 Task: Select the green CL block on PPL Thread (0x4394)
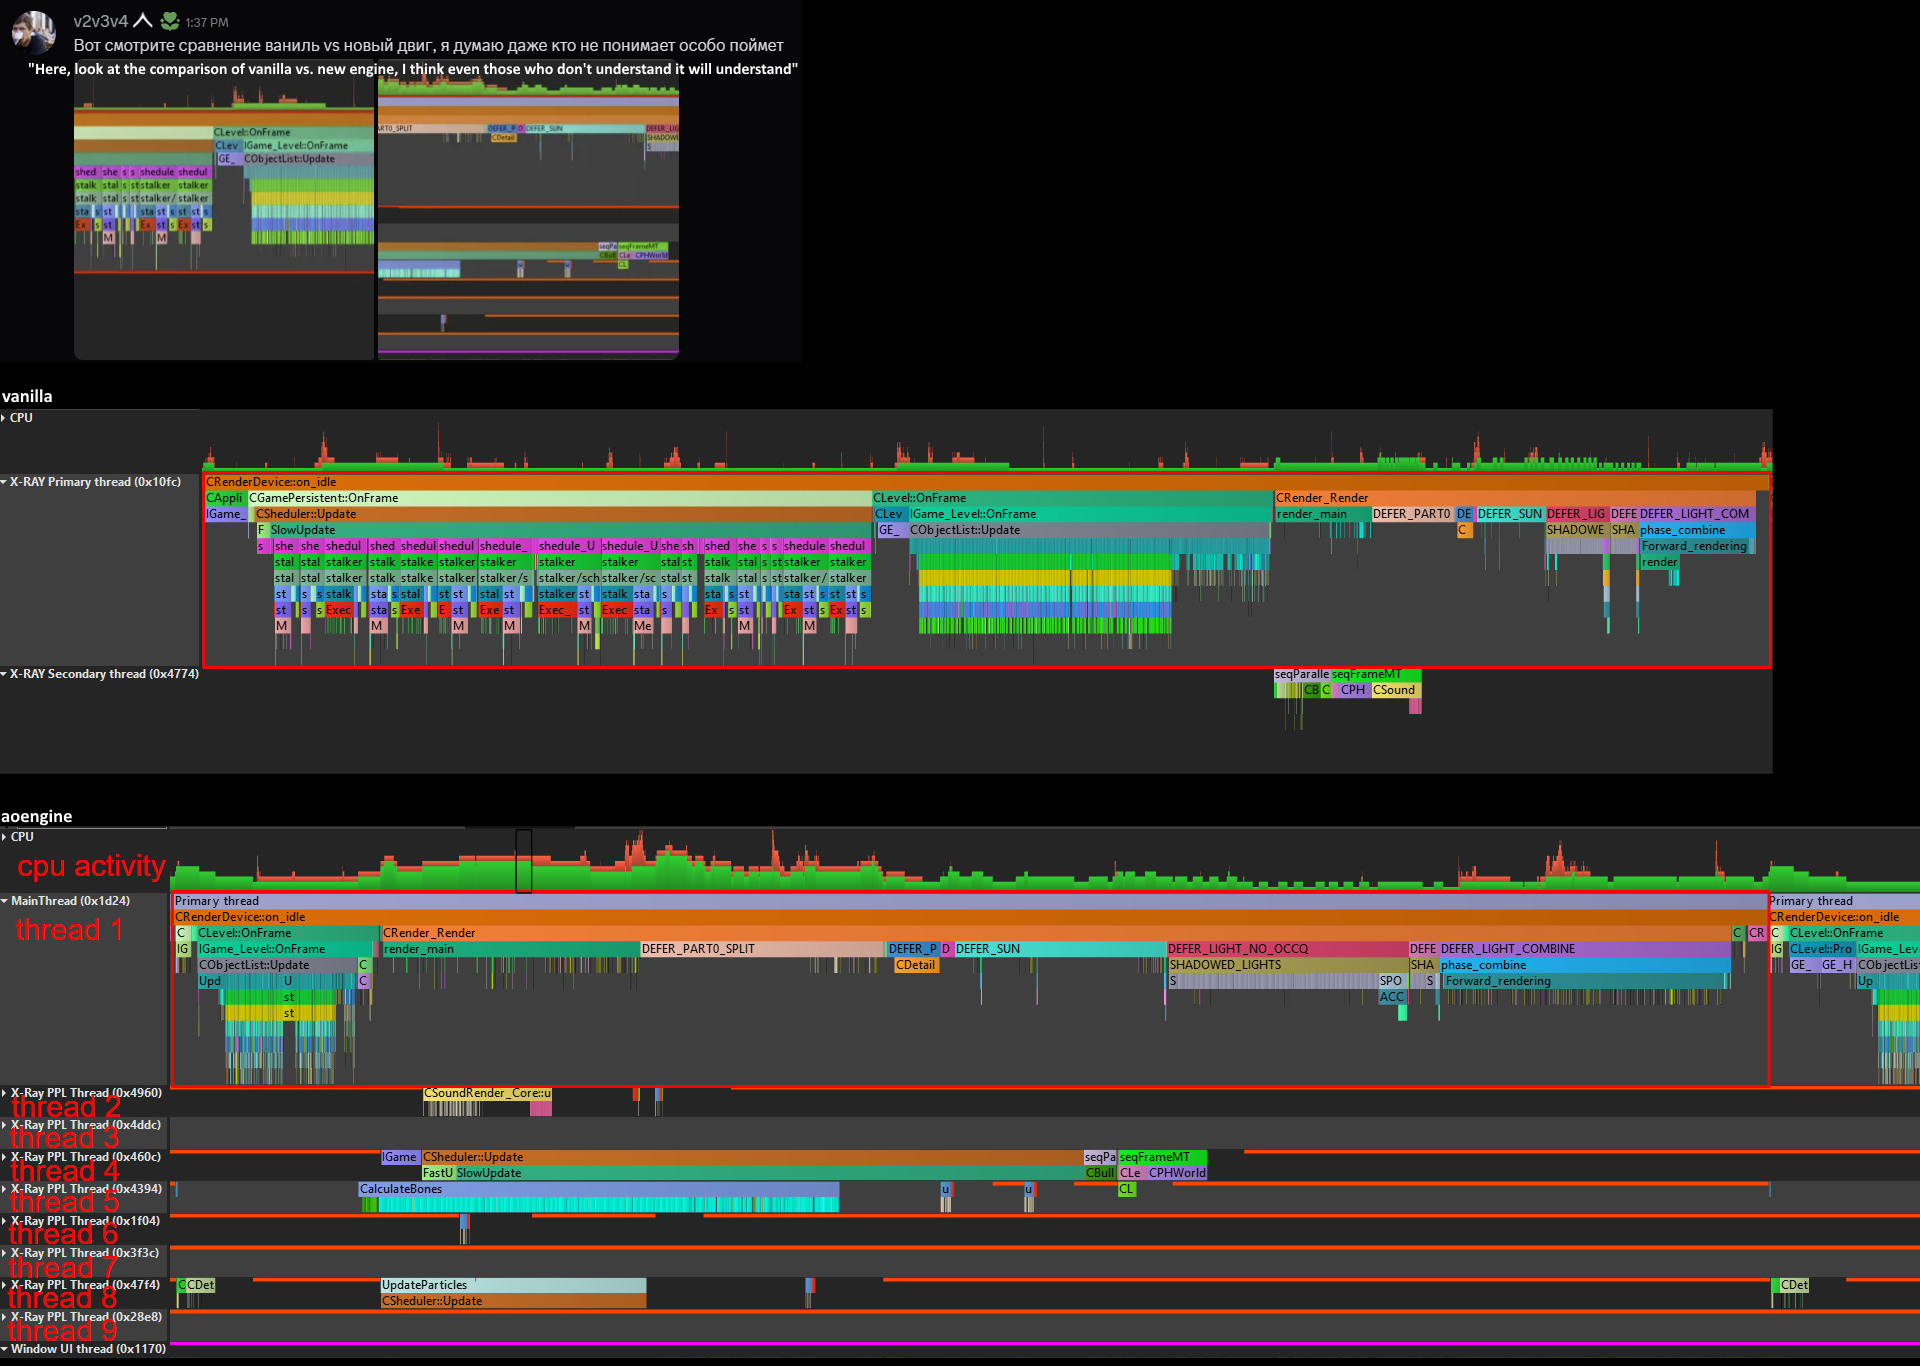click(1127, 1189)
